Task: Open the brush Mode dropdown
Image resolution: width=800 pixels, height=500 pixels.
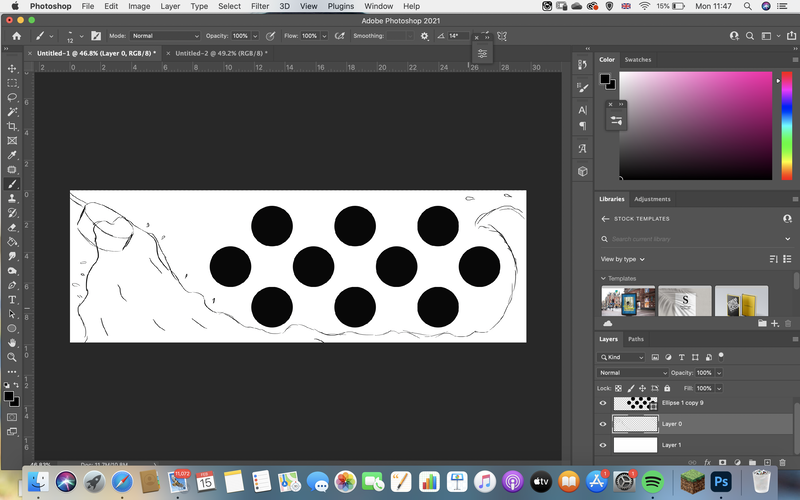Action: [165, 36]
